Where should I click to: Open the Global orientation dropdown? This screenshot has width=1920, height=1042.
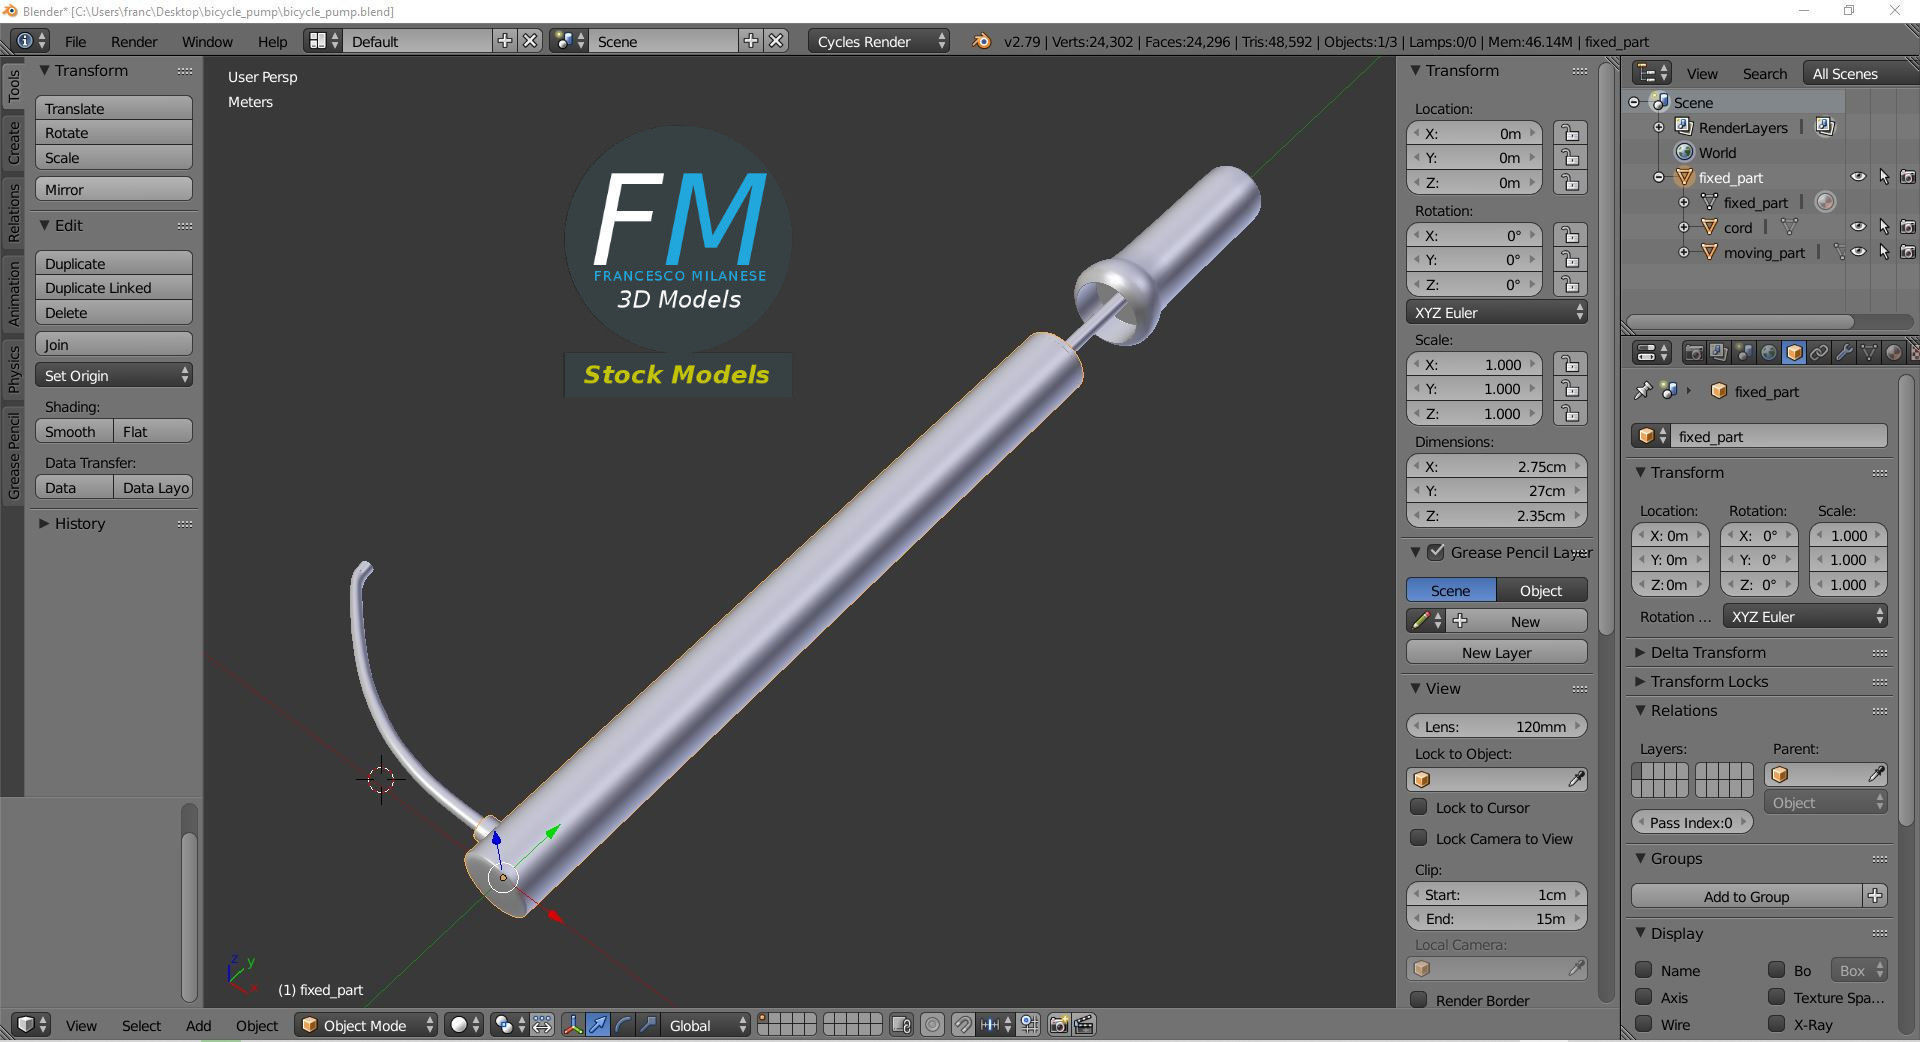(705, 1025)
